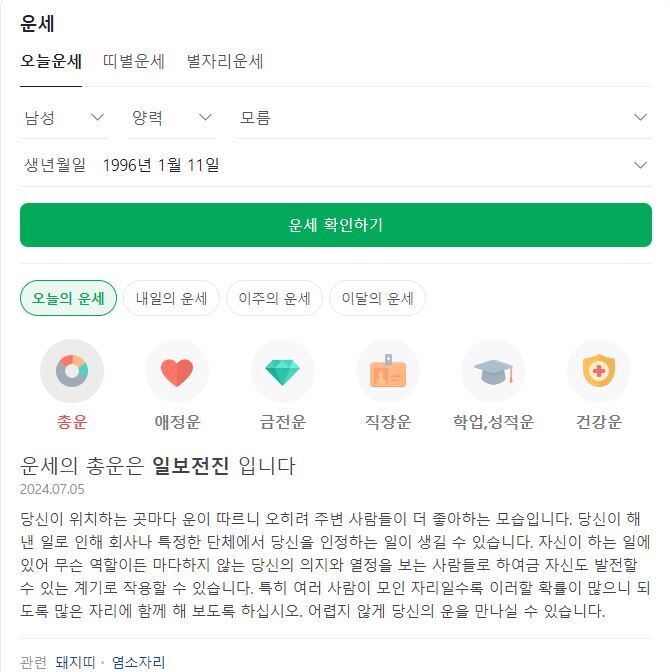Open the 직장운 ID badge icon
Viewport: 670px width, 672px height.
pos(388,371)
